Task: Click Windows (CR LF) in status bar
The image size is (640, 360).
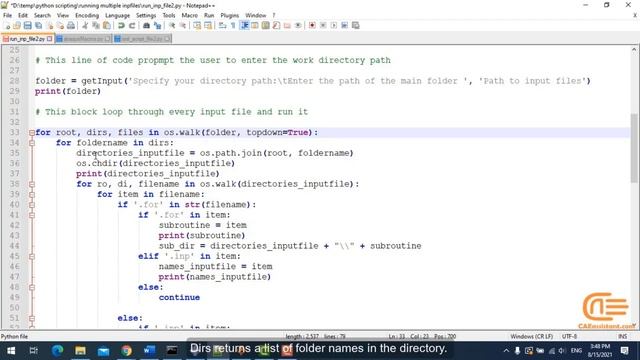Action: [x=531, y=336]
